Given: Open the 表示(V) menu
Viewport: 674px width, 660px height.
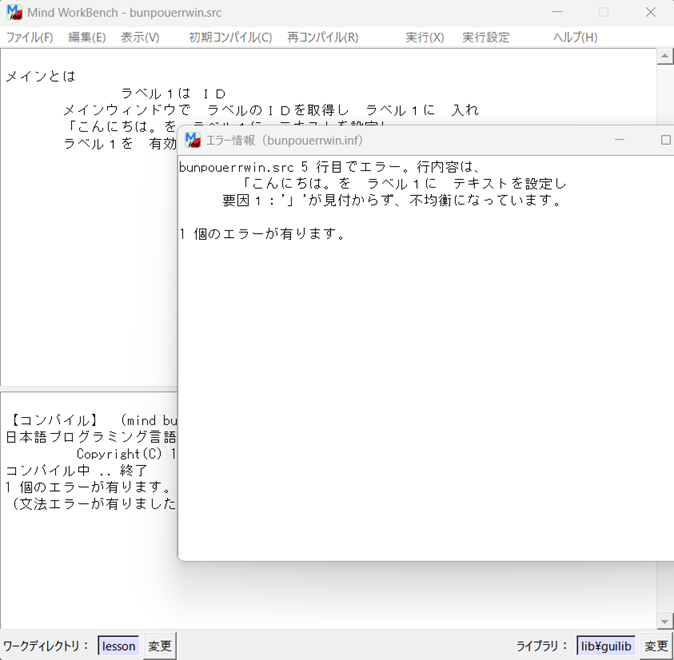Looking at the screenshot, I should pos(140,37).
